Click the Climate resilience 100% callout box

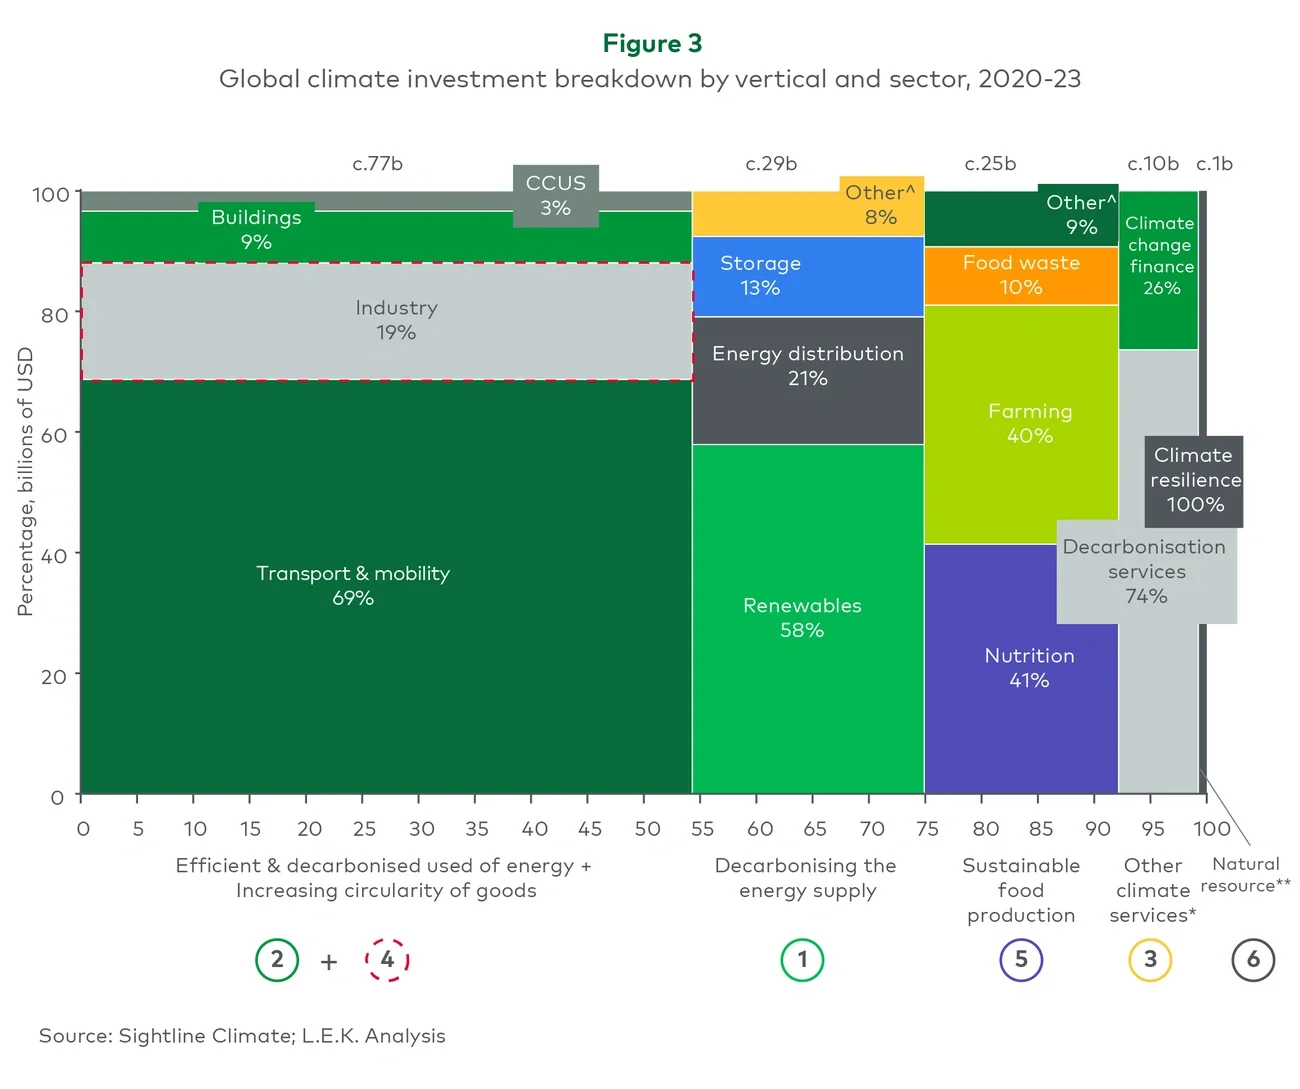[1194, 480]
